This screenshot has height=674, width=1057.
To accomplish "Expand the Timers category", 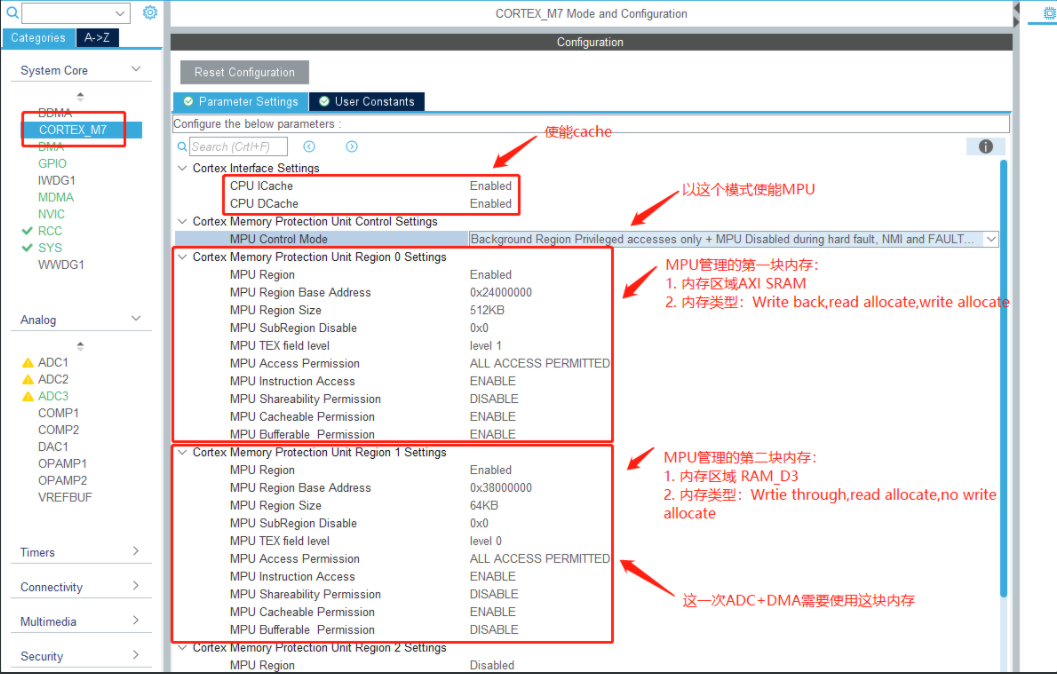I will [80, 551].
